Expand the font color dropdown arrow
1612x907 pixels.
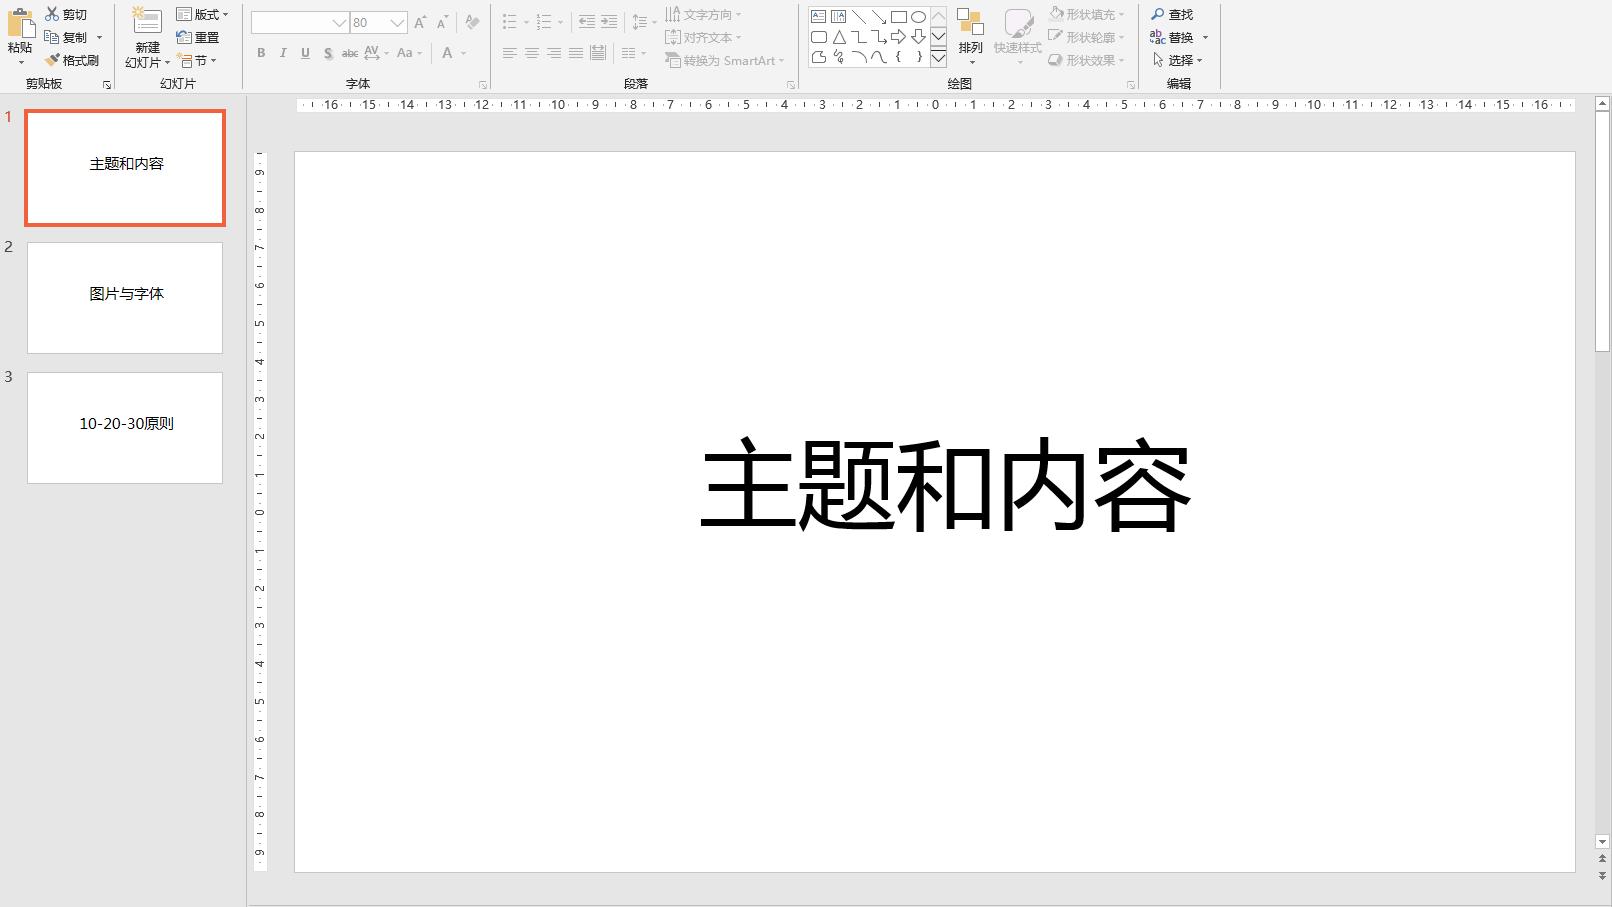coord(461,53)
